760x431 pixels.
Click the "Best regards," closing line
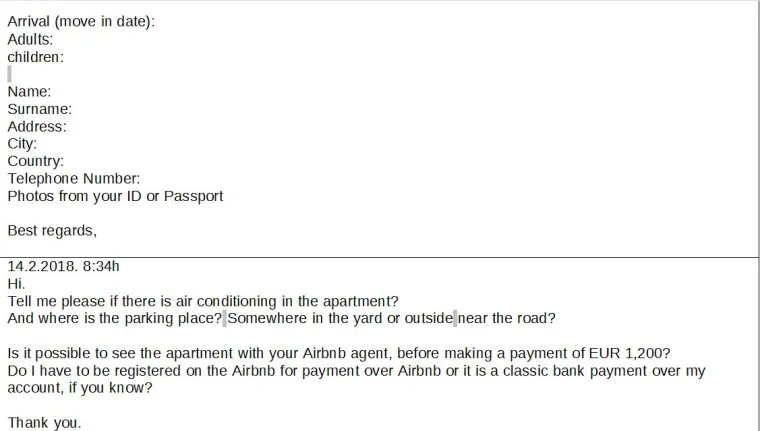[x=52, y=231]
